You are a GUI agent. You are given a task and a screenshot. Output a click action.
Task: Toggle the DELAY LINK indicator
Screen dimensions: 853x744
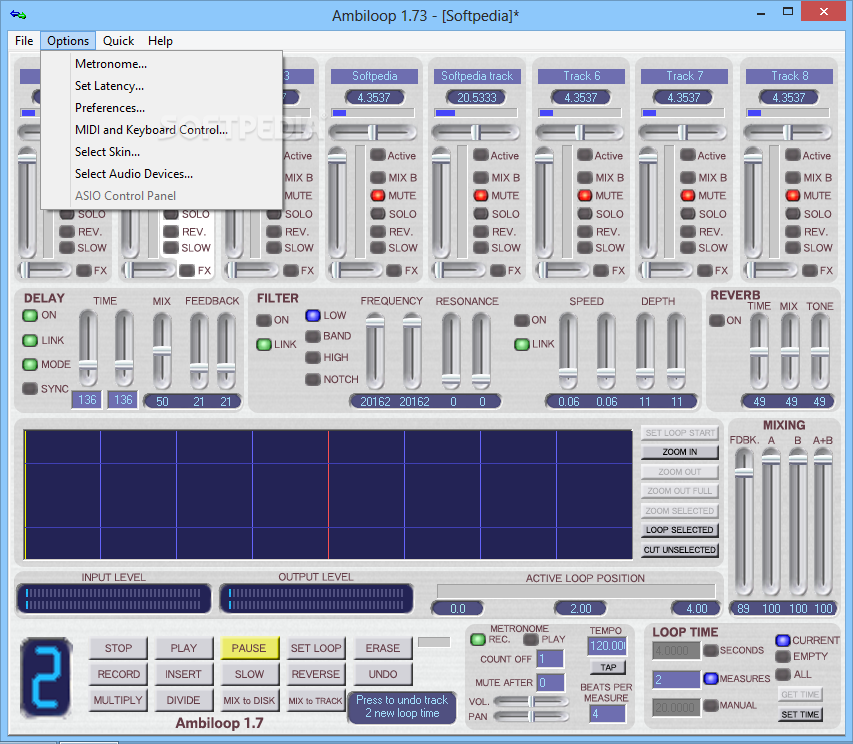click(x=30, y=340)
